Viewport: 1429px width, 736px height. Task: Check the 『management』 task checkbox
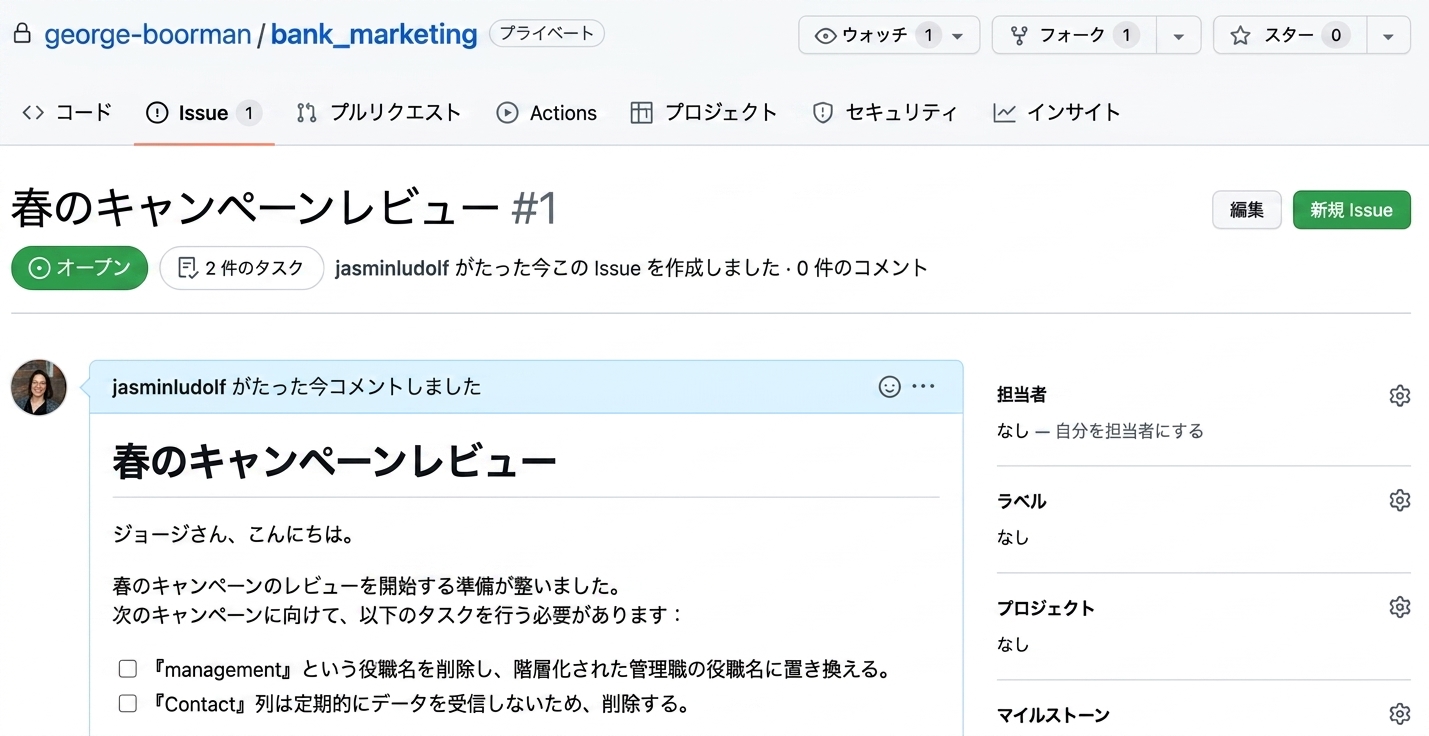click(128, 669)
